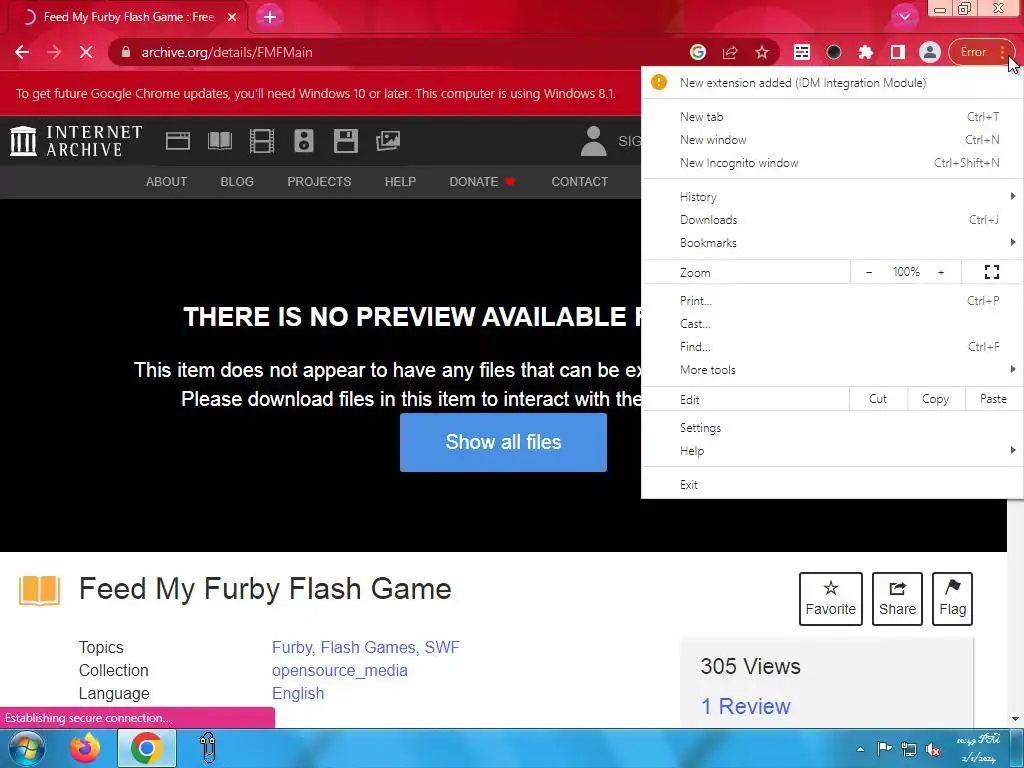Decrease zoom with the minus button

(869, 272)
